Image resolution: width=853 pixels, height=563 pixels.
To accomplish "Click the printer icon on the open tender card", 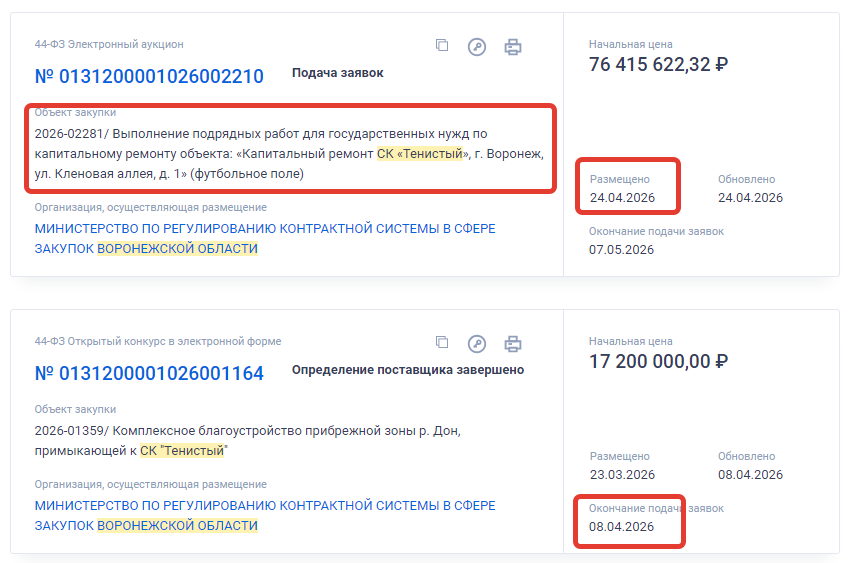I will 513,343.
